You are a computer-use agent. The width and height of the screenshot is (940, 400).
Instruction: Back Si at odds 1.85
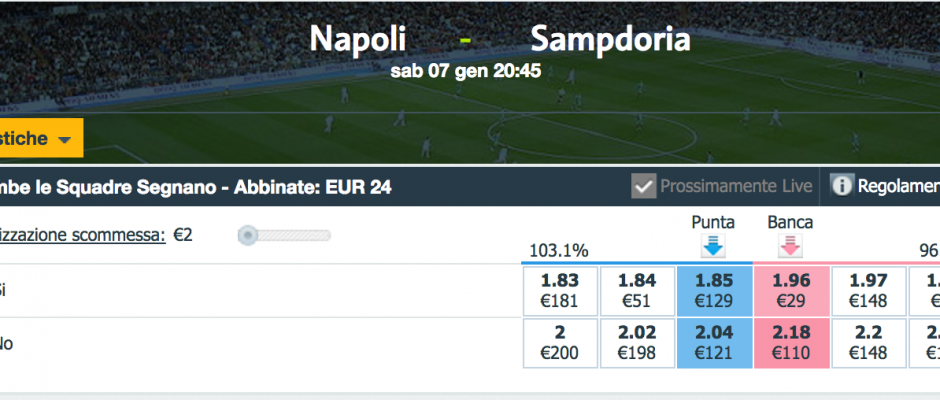click(x=713, y=291)
